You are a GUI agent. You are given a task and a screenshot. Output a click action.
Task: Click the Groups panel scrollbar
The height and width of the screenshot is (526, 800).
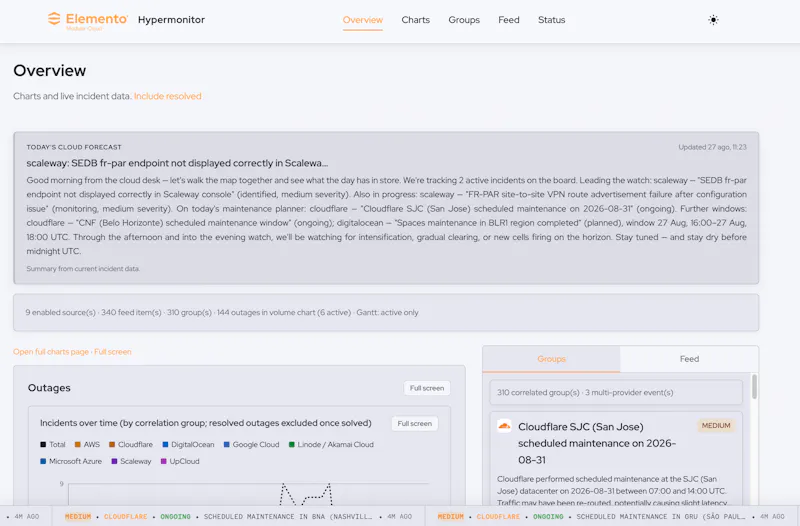point(754,387)
